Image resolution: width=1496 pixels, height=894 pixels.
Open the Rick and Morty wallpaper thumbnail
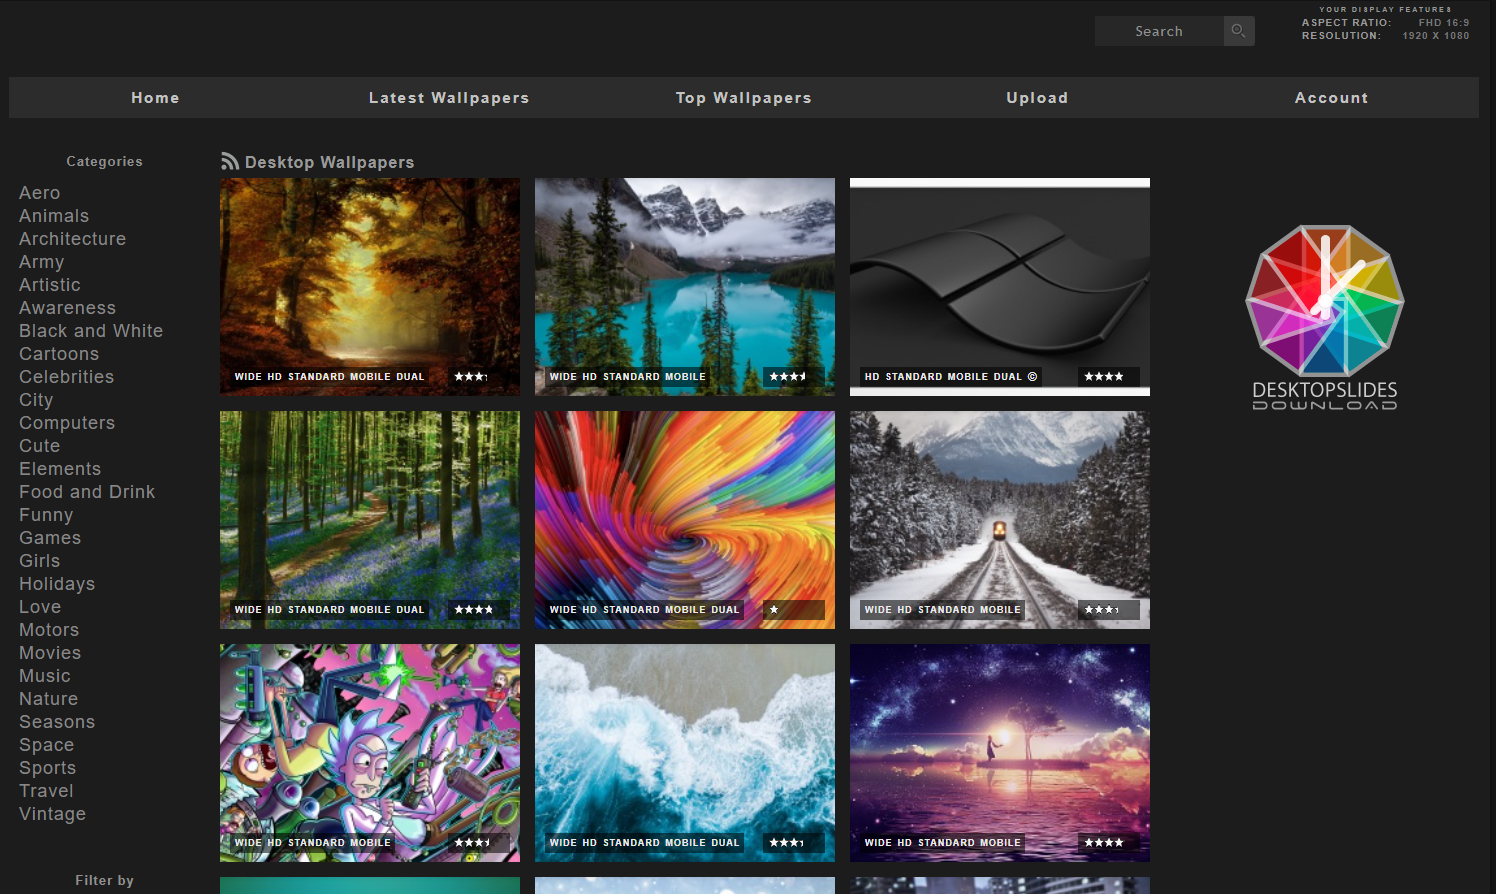point(370,740)
